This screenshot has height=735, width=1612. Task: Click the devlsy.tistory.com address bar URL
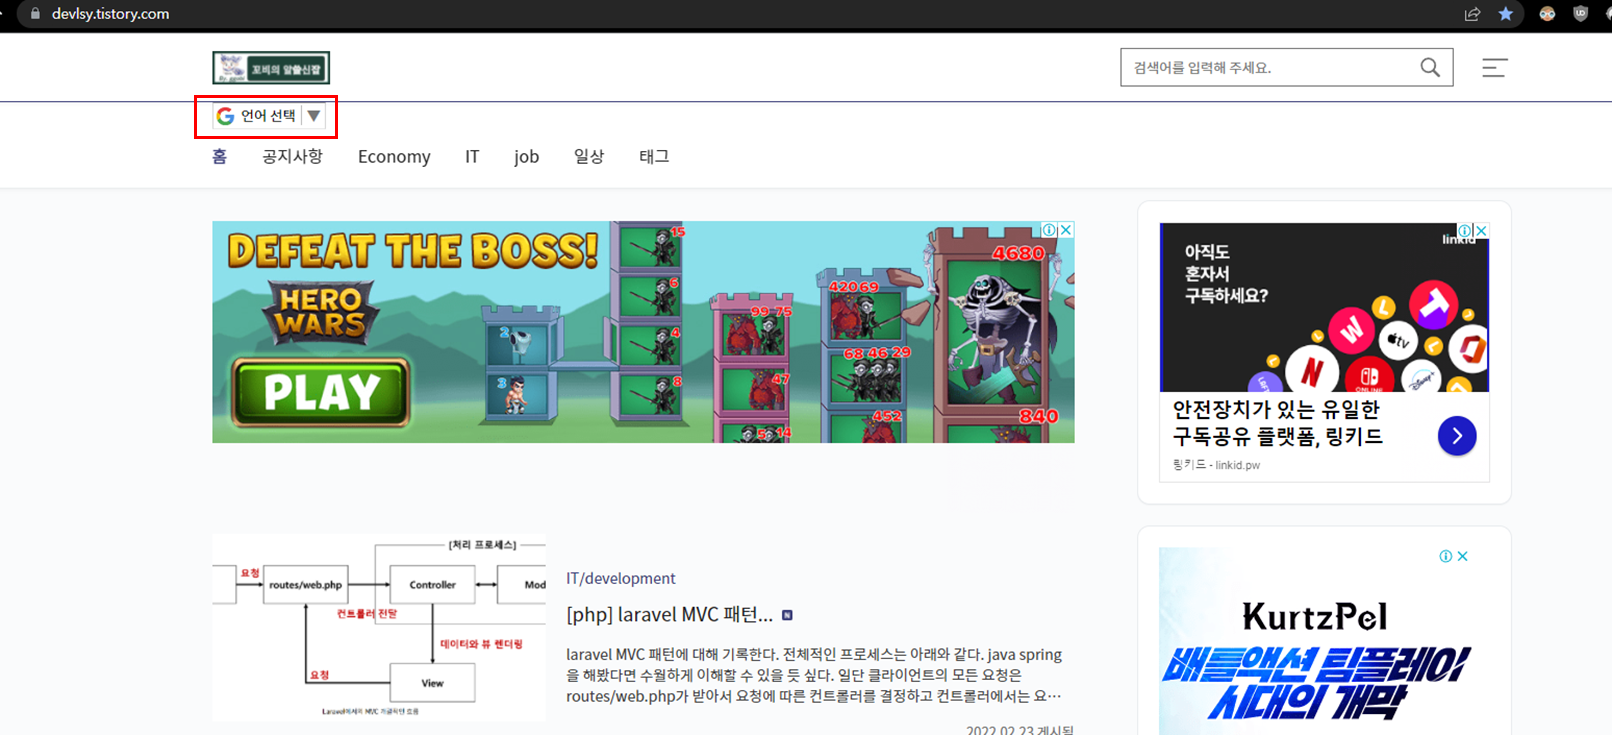110,14
